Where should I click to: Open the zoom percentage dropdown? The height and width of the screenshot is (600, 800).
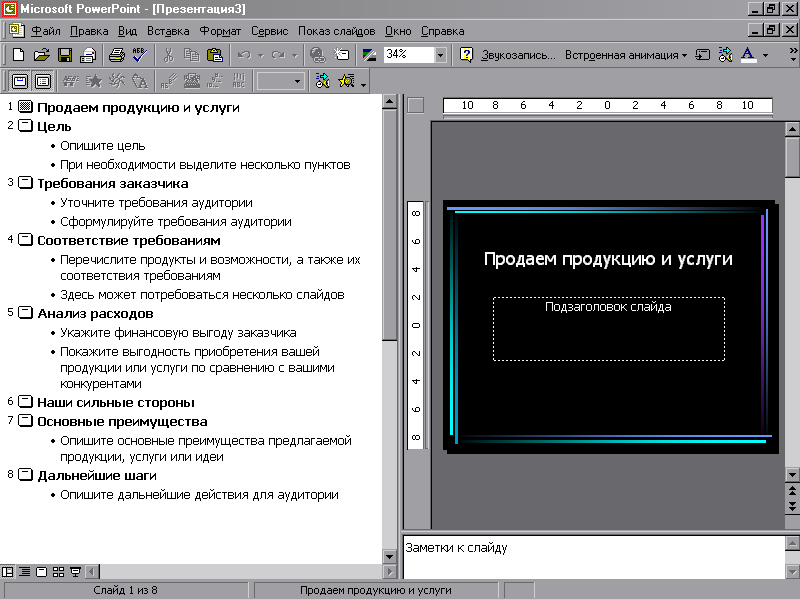441,55
